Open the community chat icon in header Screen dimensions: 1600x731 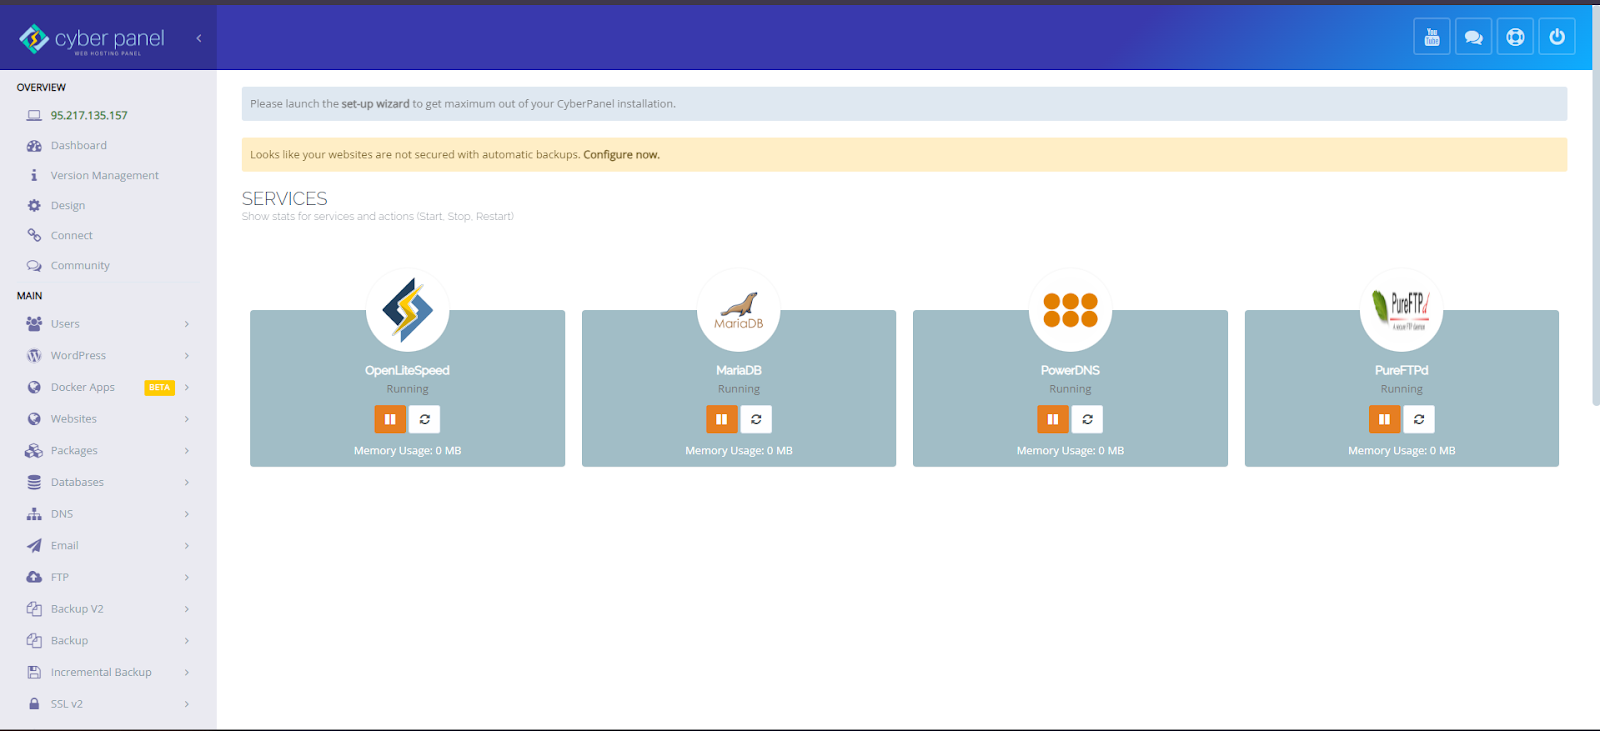pos(1474,37)
